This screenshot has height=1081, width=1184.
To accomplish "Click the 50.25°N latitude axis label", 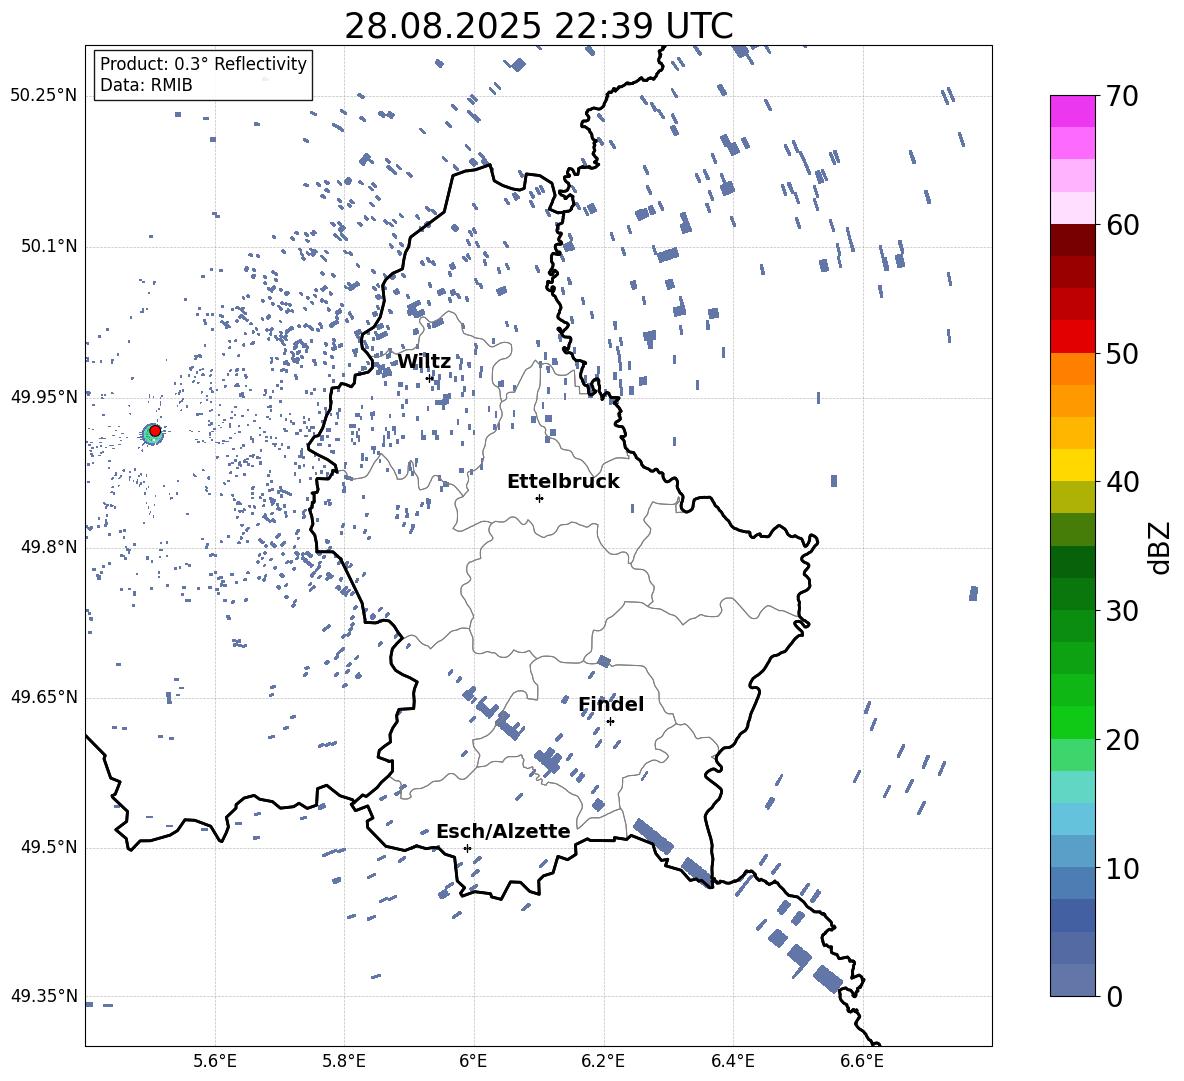I will point(44,96).
